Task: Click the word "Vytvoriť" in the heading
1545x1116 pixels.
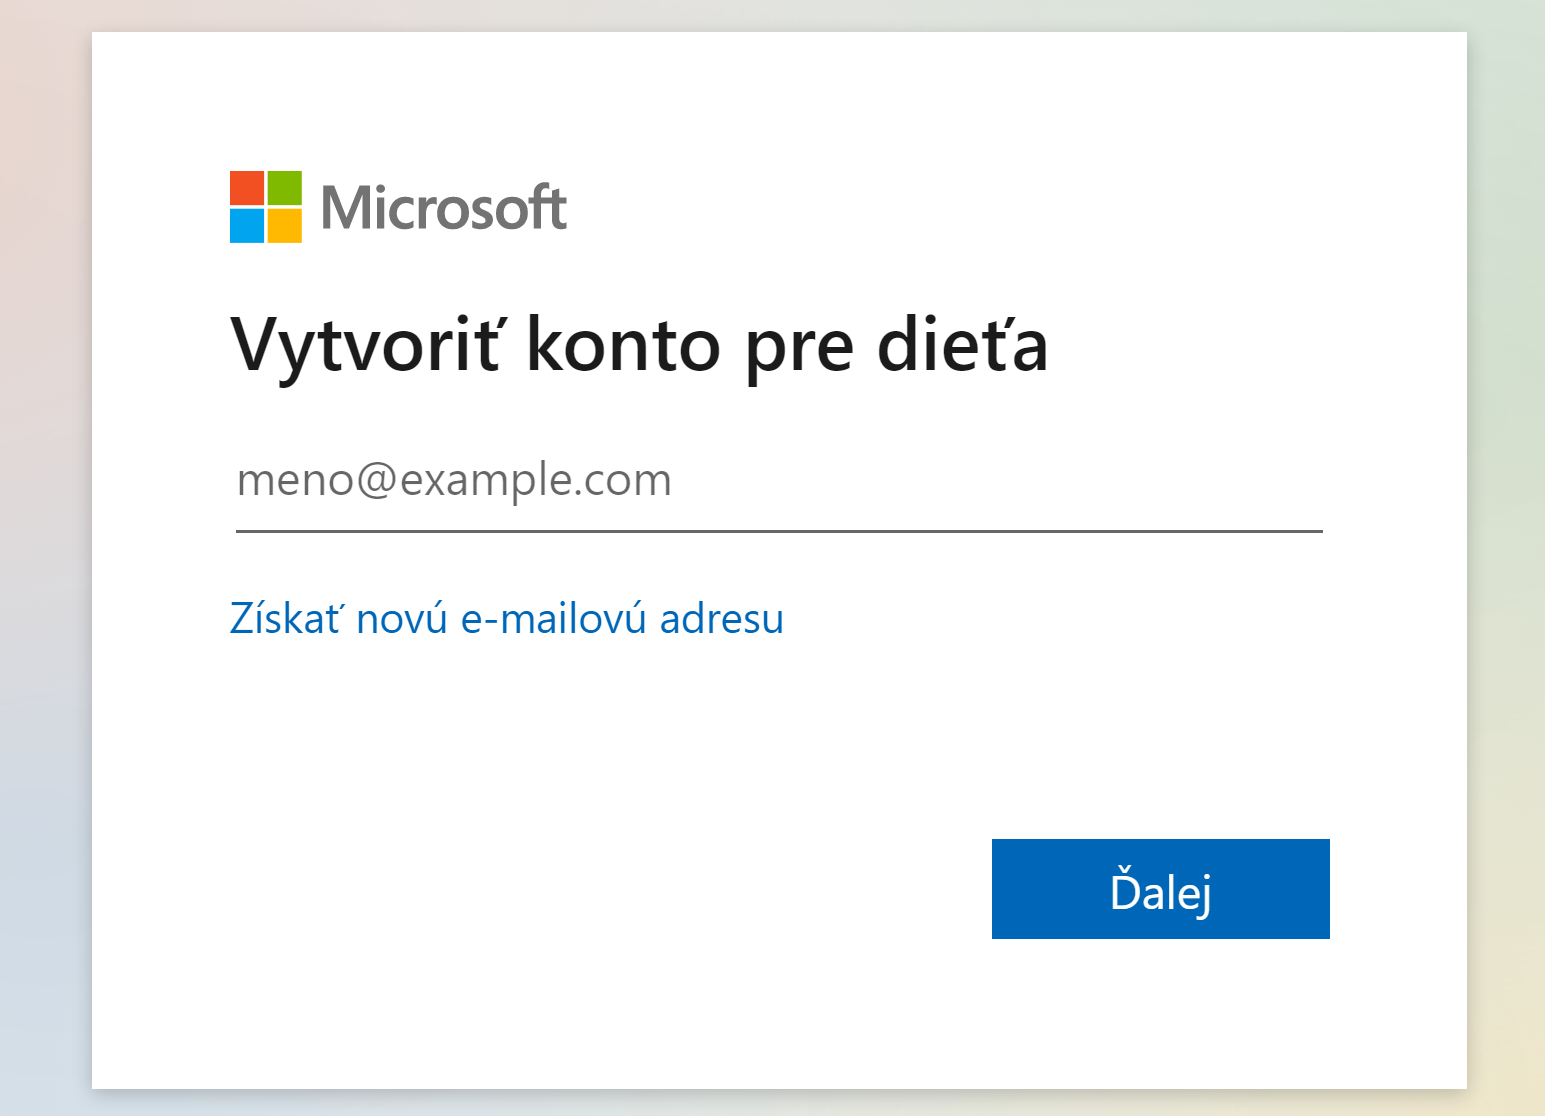Action: (x=366, y=345)
